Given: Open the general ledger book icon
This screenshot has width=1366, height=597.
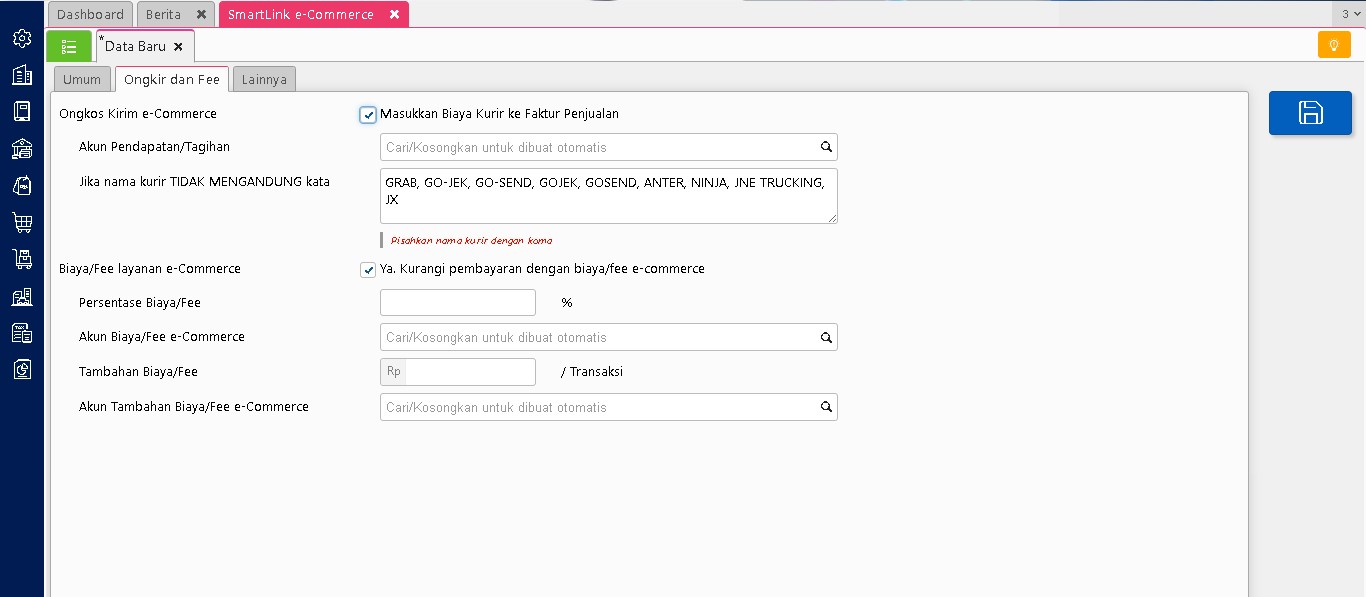Looking at the screenshot, I should coord(22,111).
